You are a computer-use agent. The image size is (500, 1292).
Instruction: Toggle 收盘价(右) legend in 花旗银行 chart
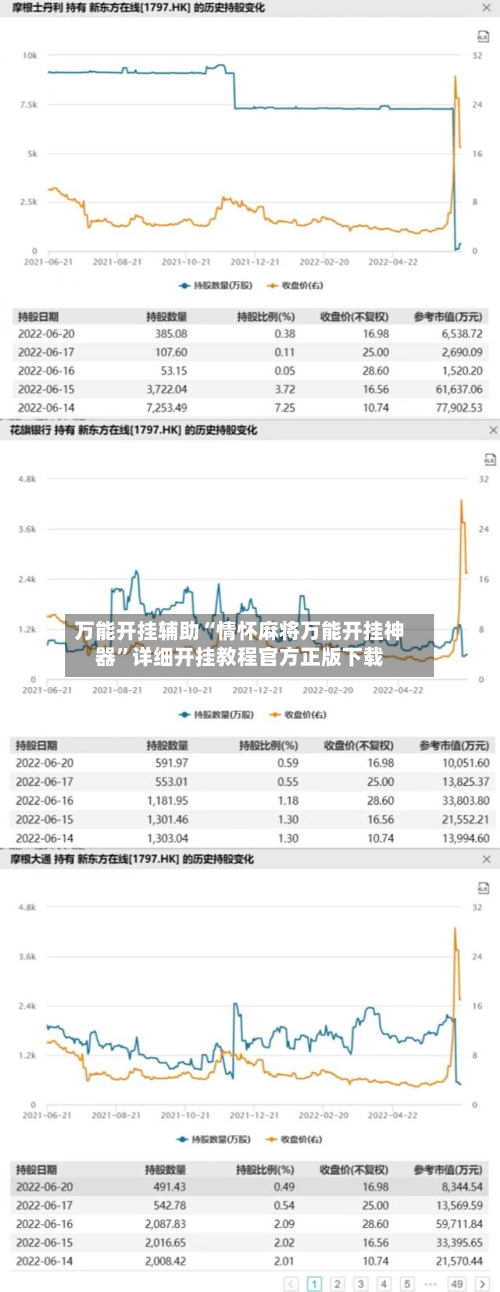tap(297, 714)
